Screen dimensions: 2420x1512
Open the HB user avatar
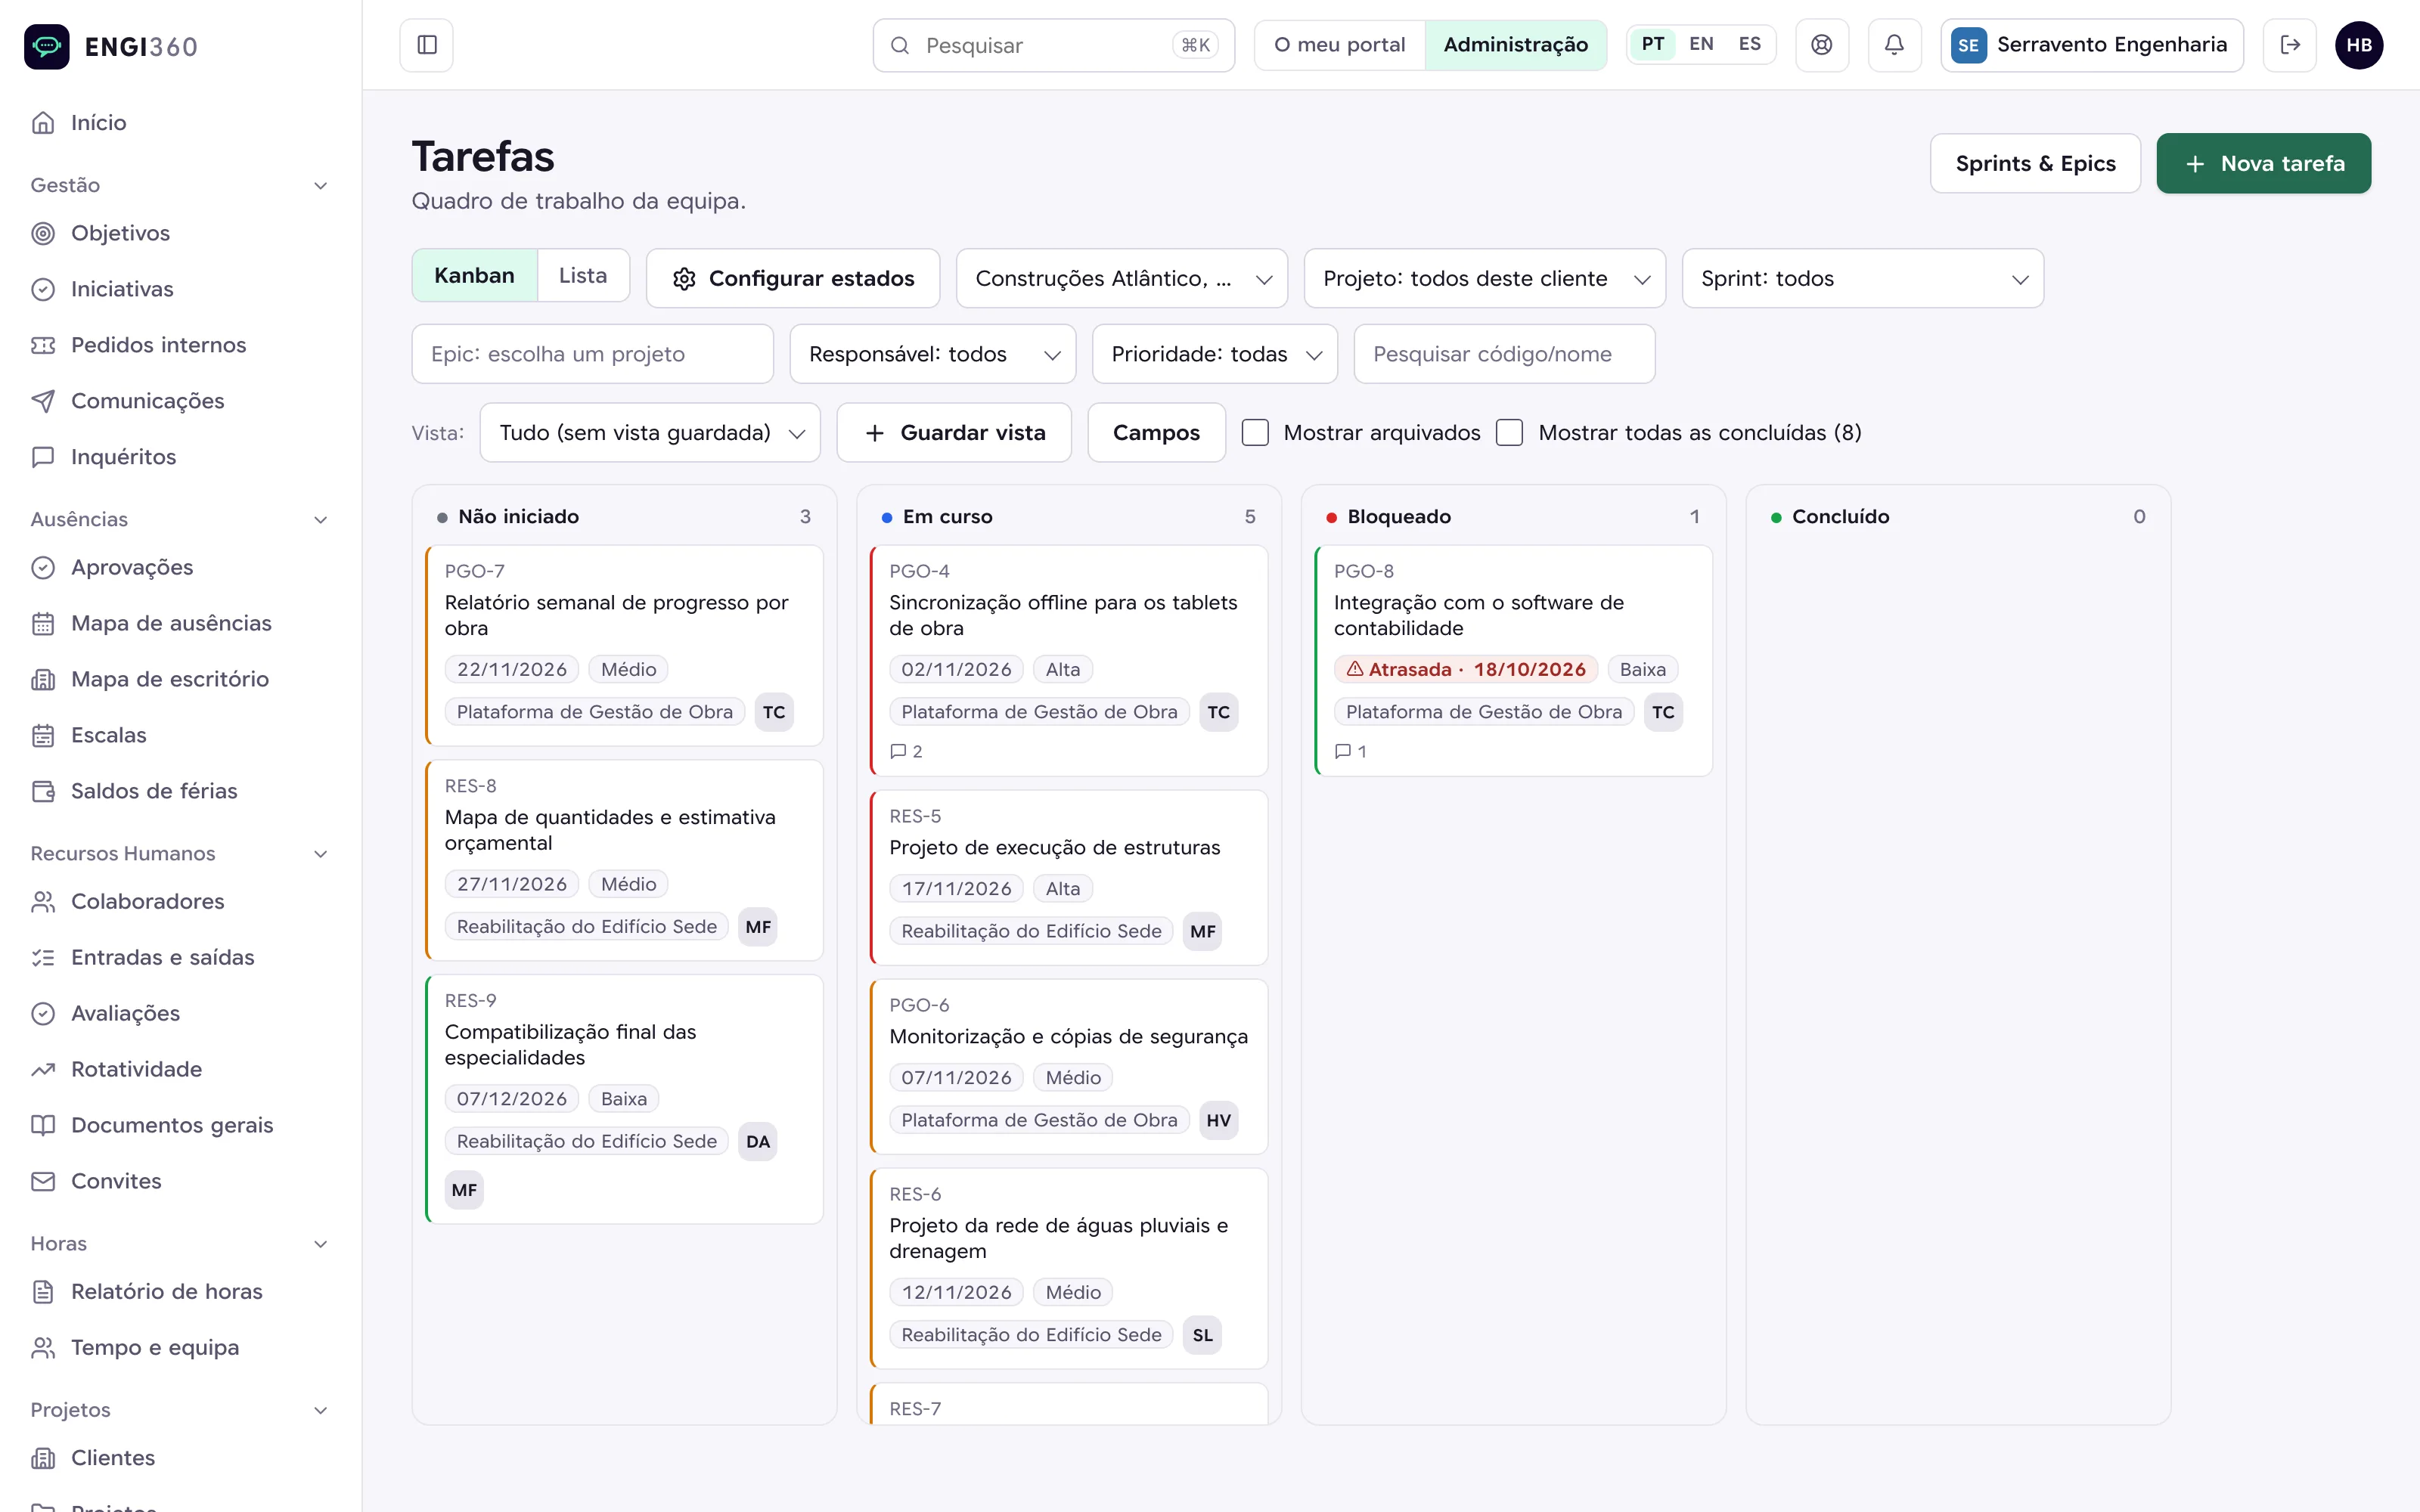2359,45
